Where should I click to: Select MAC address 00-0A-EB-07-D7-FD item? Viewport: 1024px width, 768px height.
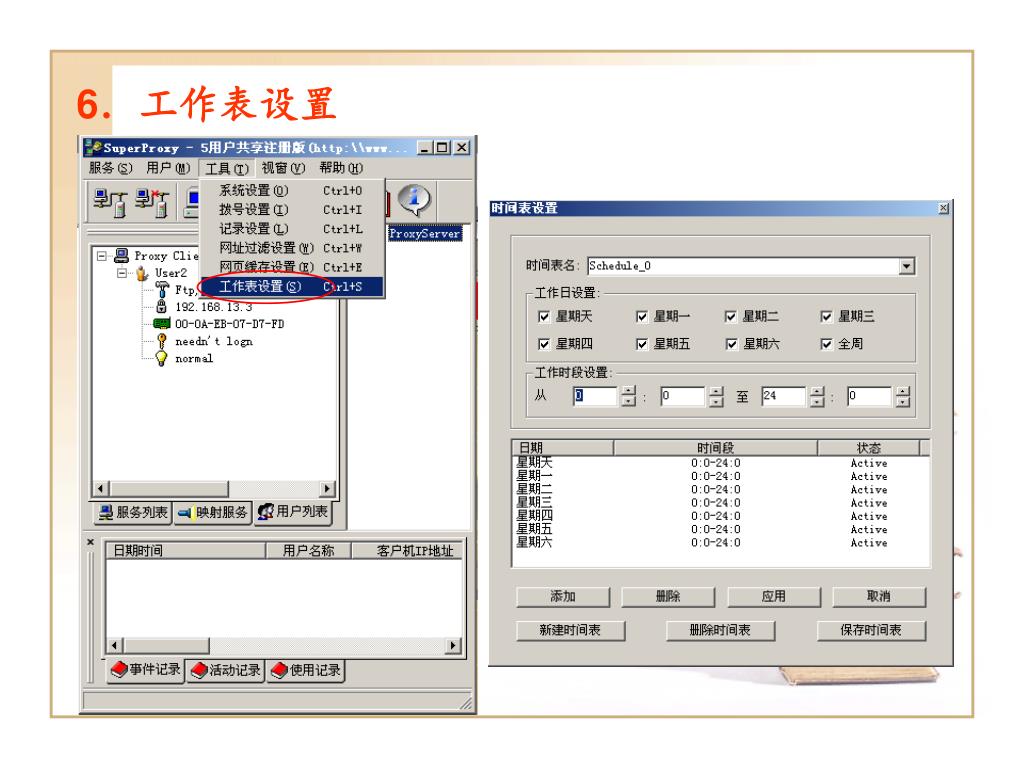218,323
